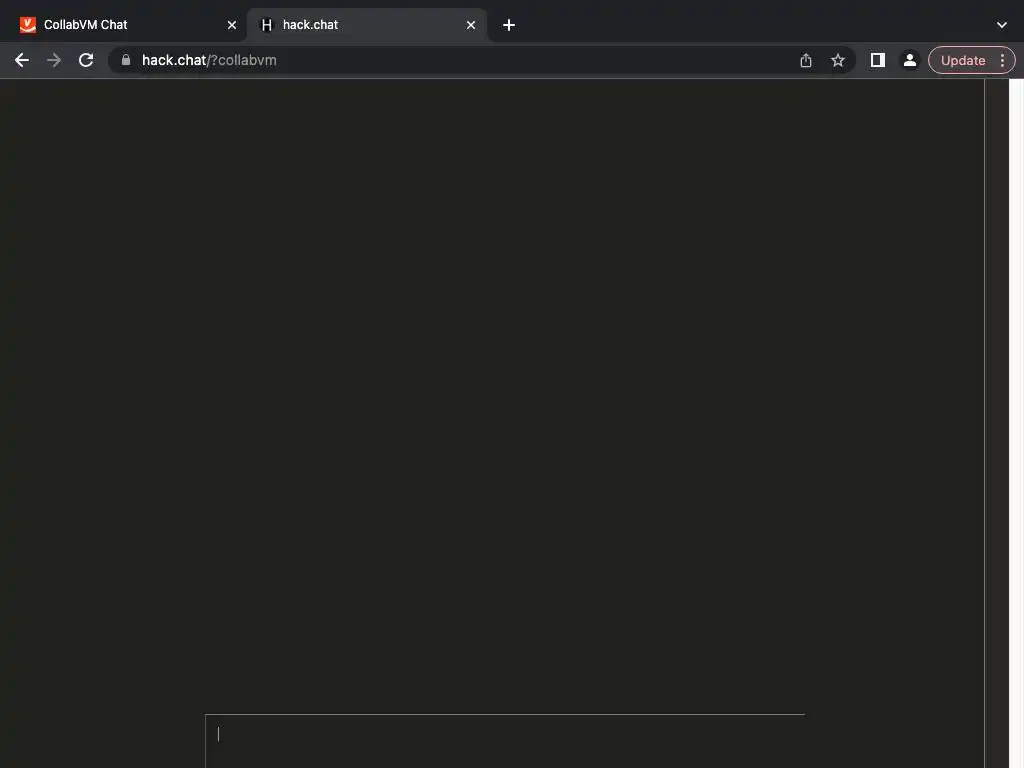The width and height of the screenshot is (1024, 768).
Task: Reload the hack.chat page
Action: (x=86, y=60)
